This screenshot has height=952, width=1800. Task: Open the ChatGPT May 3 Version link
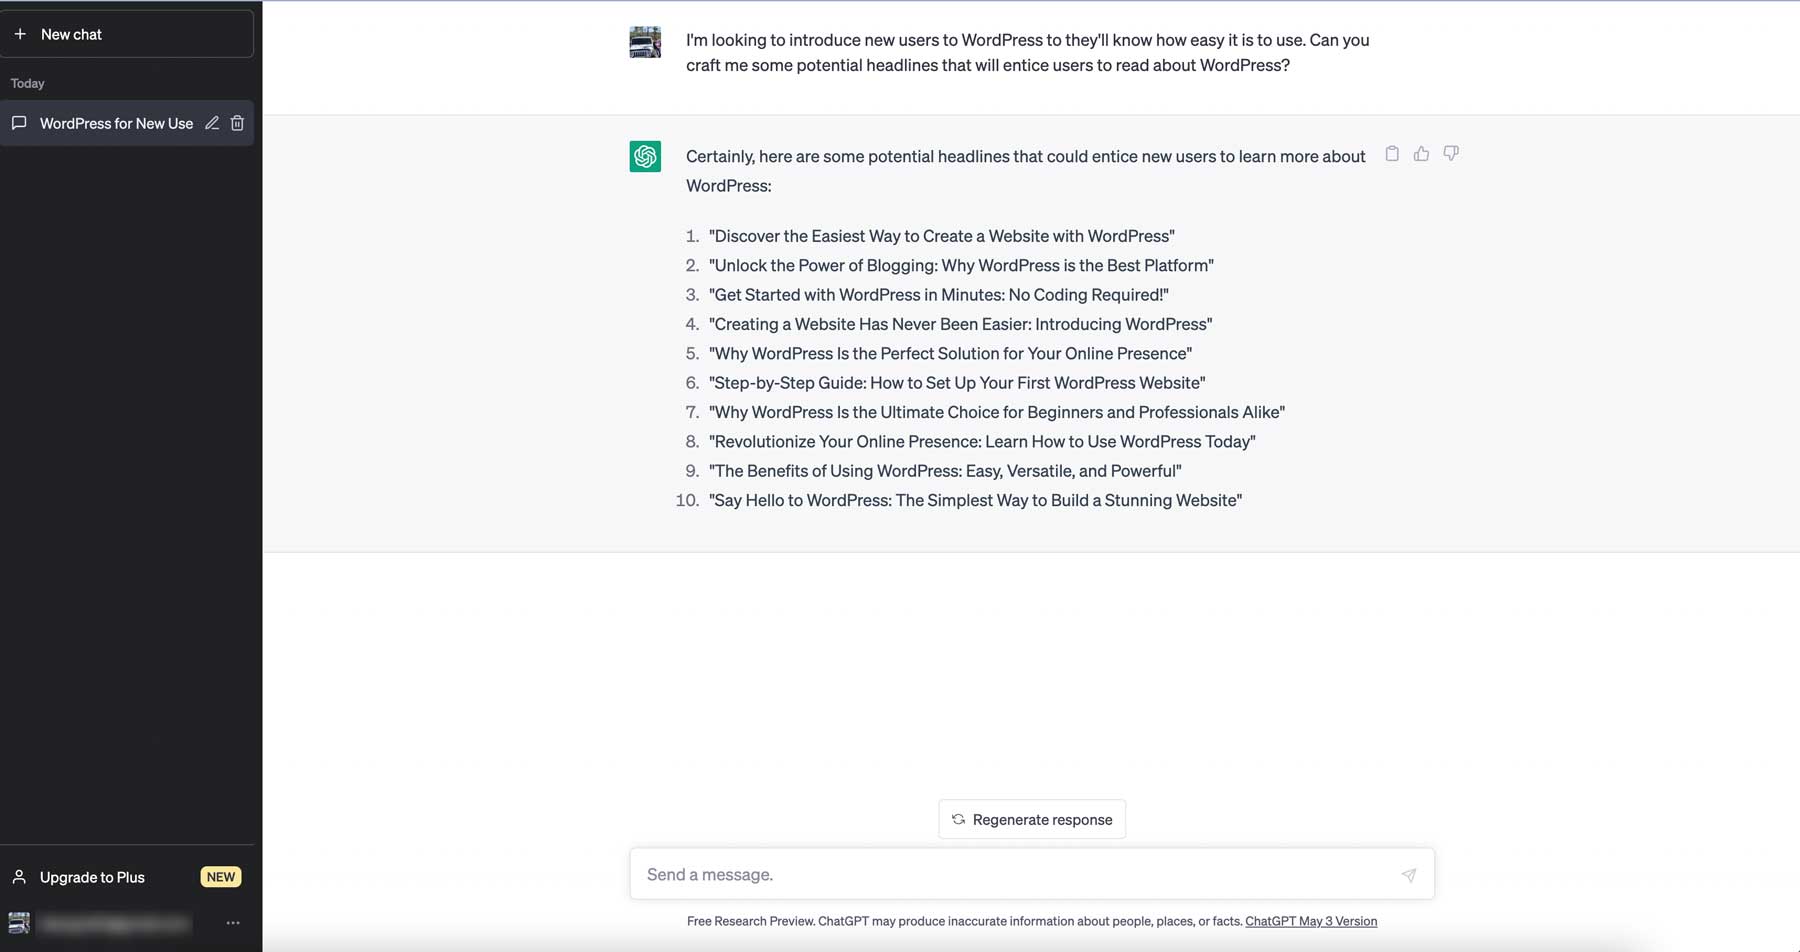(x=1310, y=921)
